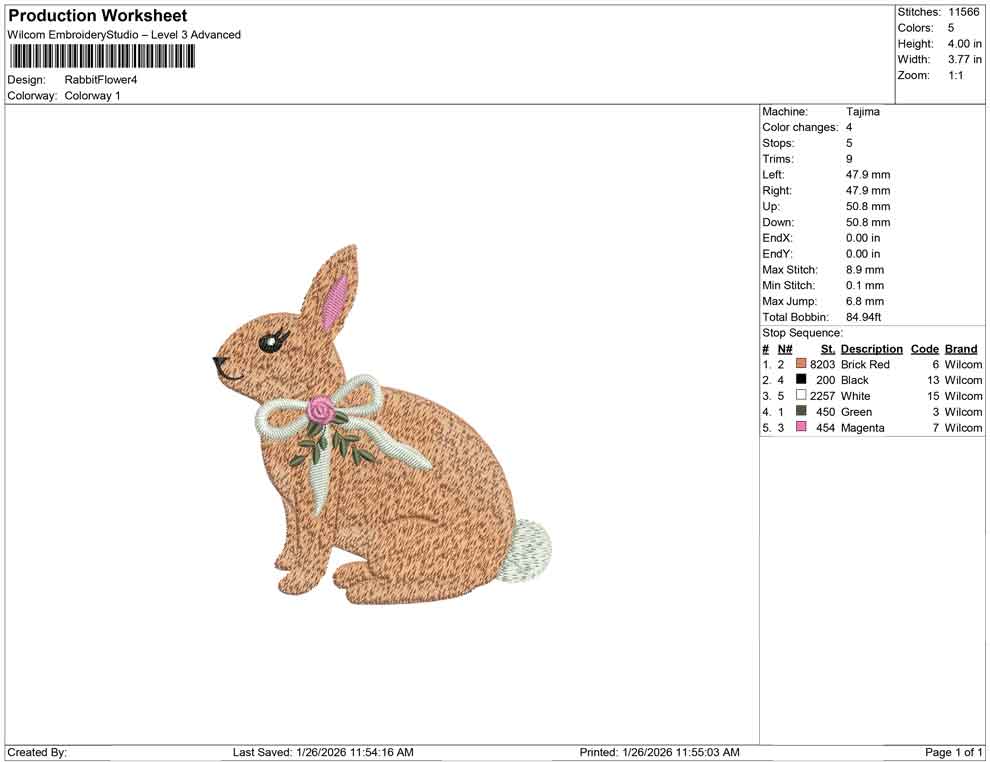The image size is (990, 762).
Task: Click the Code column header
Action: (924, 348)
